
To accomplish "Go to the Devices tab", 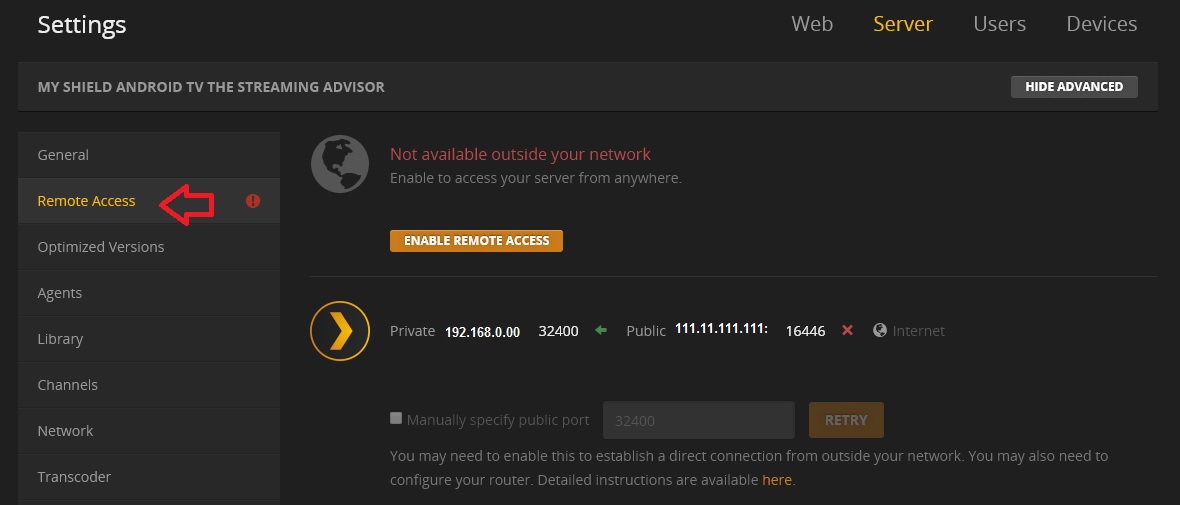I will (x=1102, y=24).
